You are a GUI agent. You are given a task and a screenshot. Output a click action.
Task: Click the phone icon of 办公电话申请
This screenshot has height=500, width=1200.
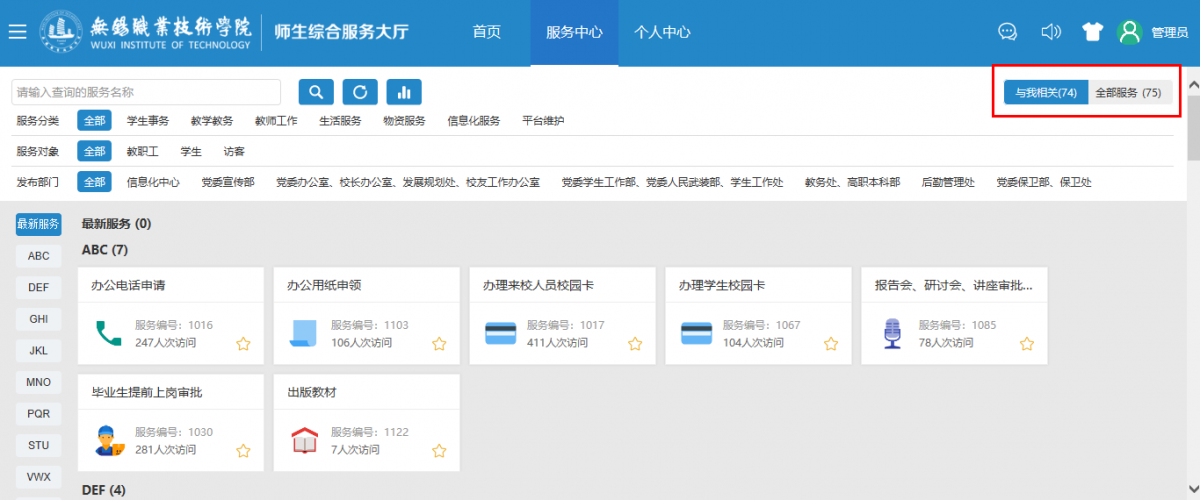click(108, 333)
